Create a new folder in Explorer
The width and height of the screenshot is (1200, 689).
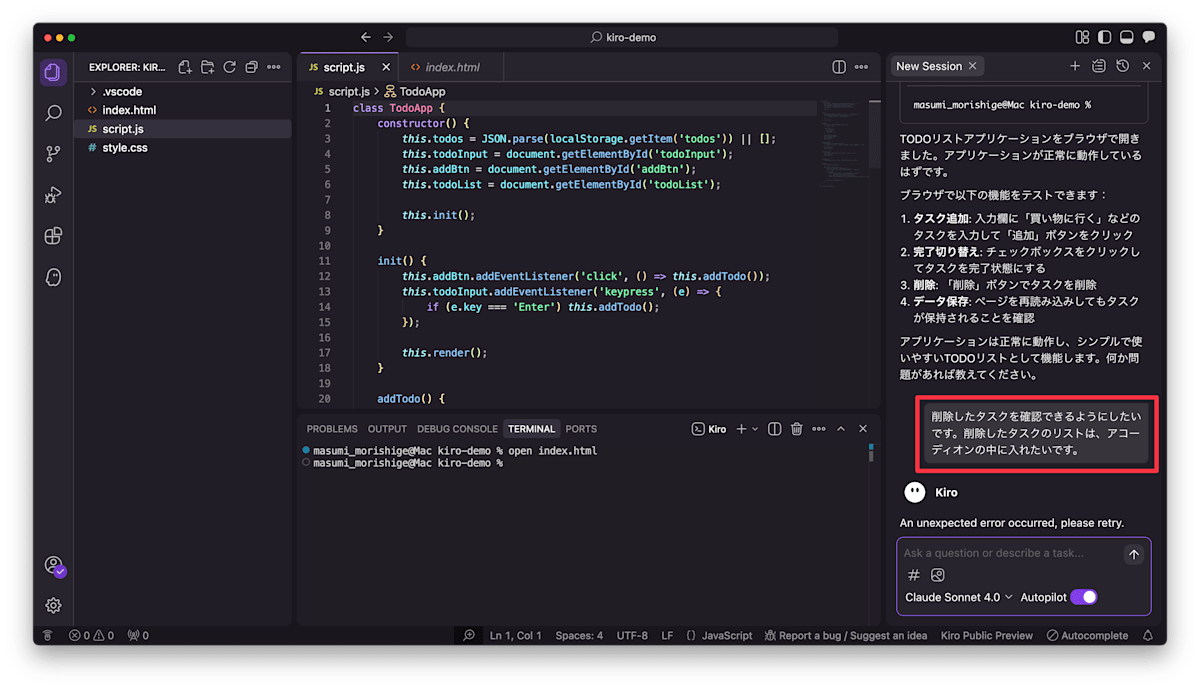pyautogui.click(x=207, y=67)
